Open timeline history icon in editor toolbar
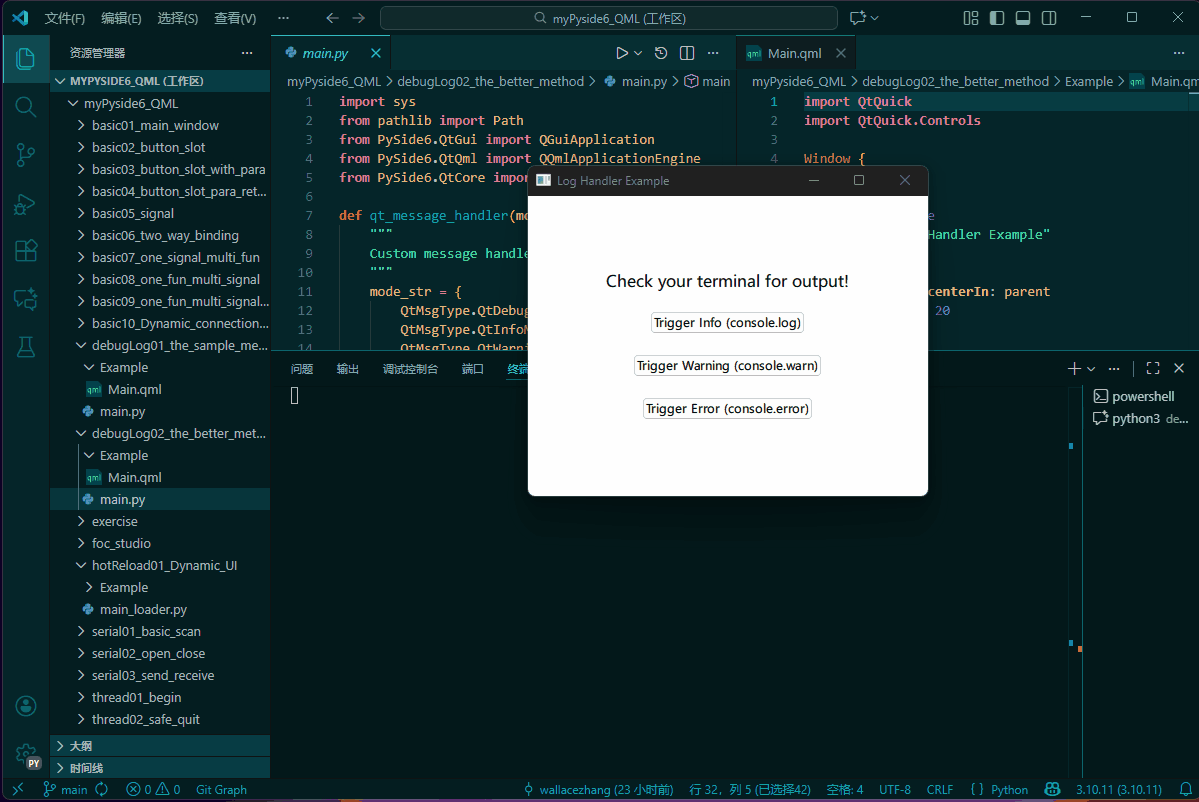The height and width of the screenshot is (802, 1199). (x=661, y=53)
